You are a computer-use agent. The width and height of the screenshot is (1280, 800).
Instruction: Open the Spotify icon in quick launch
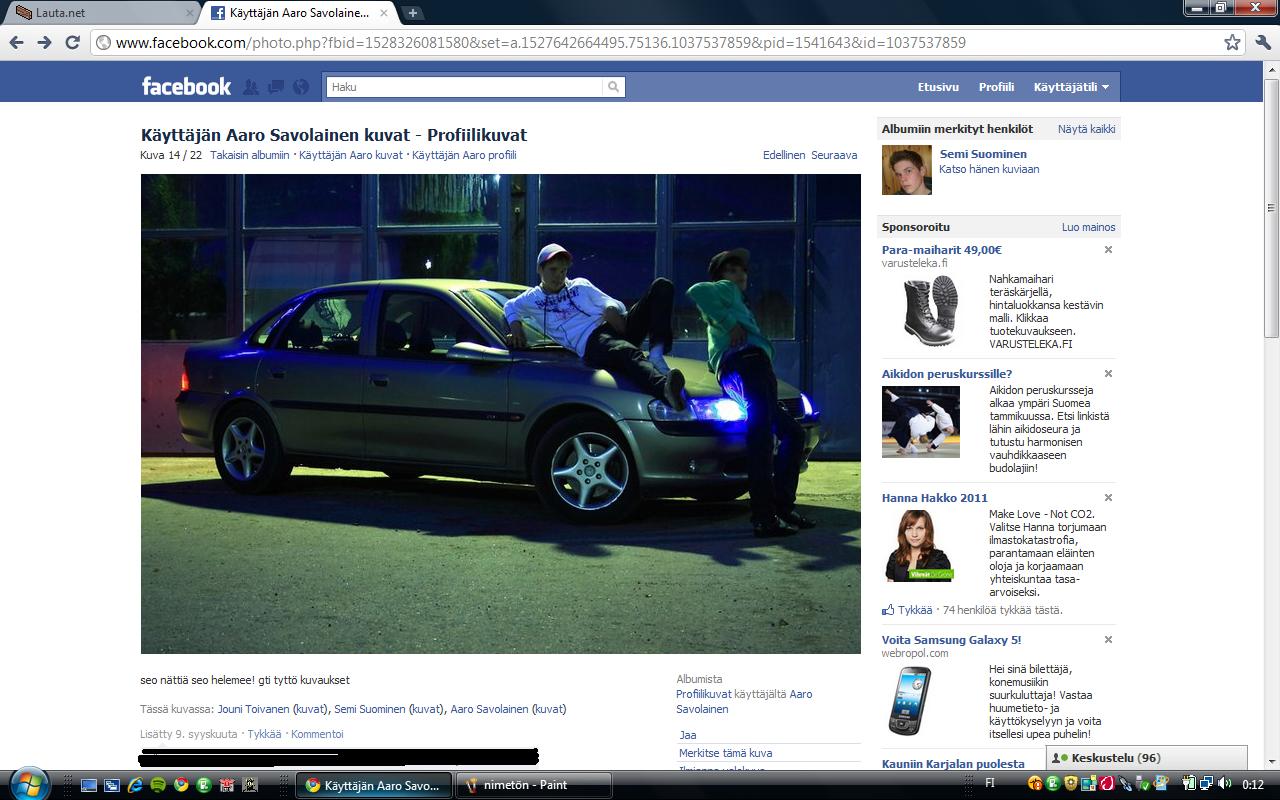coord(159,785)
